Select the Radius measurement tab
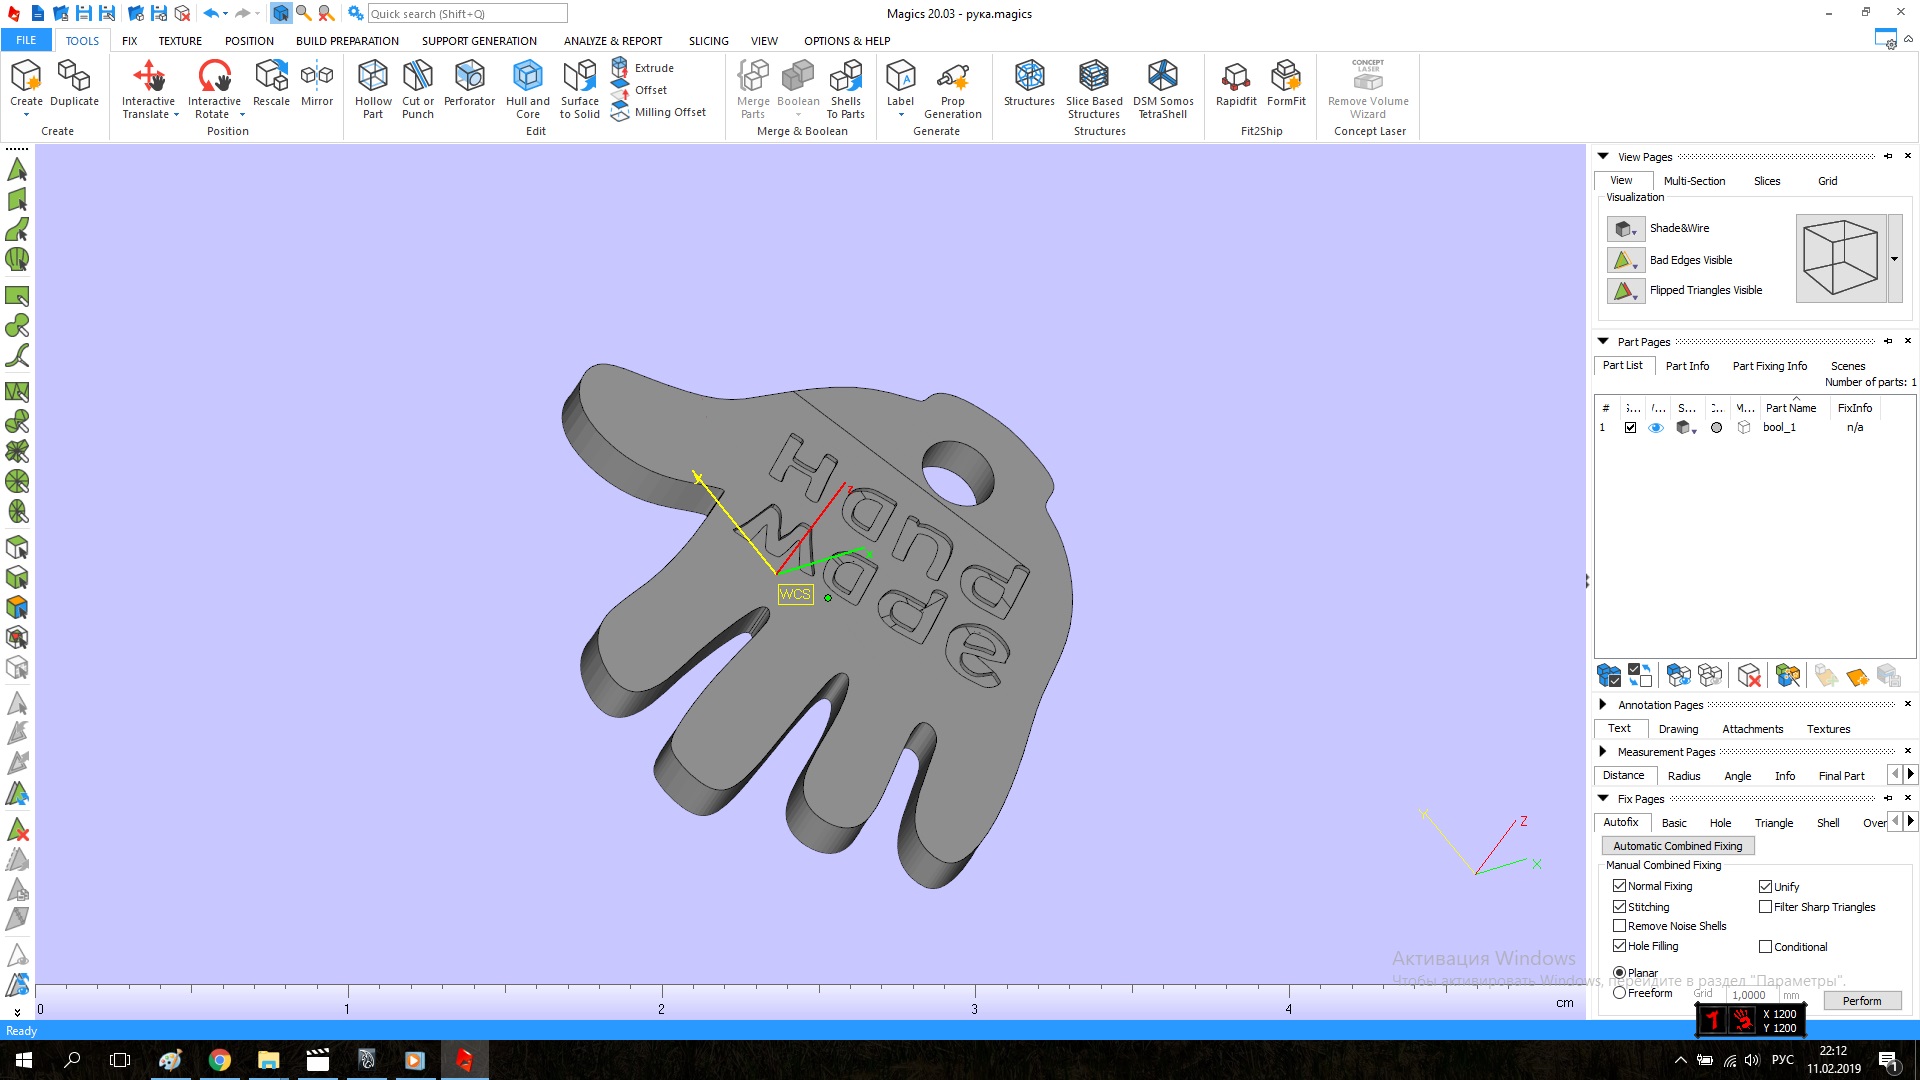The image size is (1920, 1080). (1684, 776)
